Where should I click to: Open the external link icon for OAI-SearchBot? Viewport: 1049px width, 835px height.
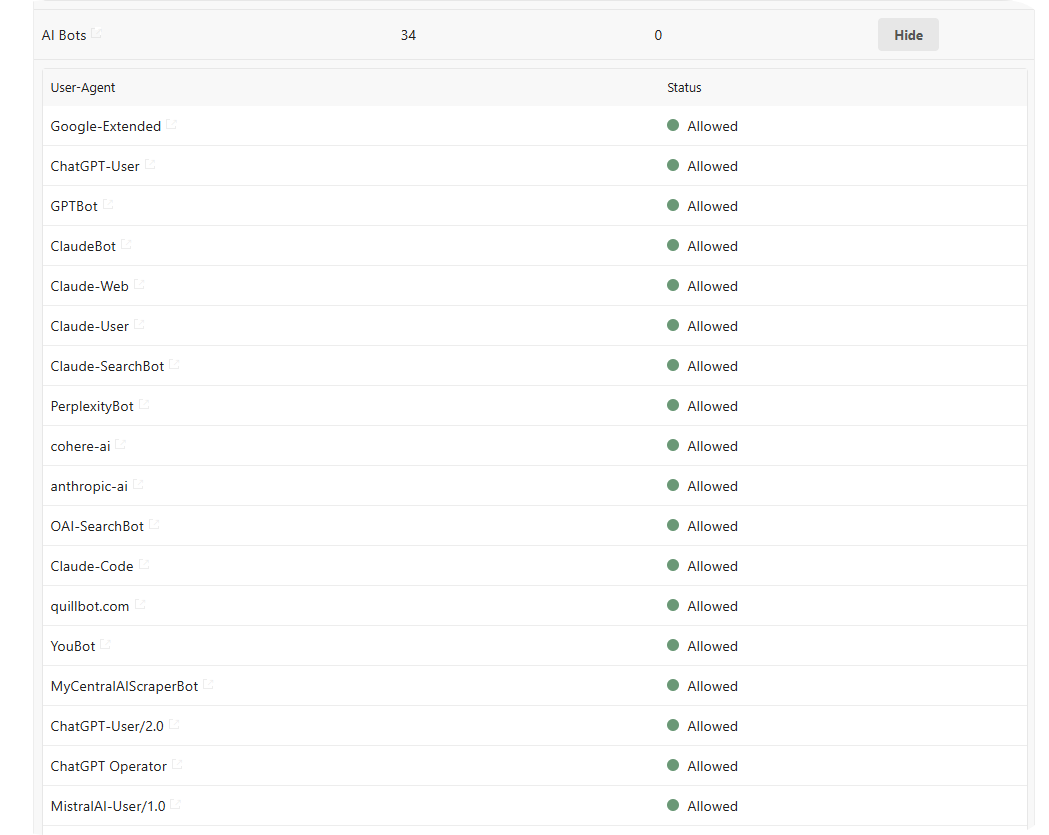click(155, 525)
